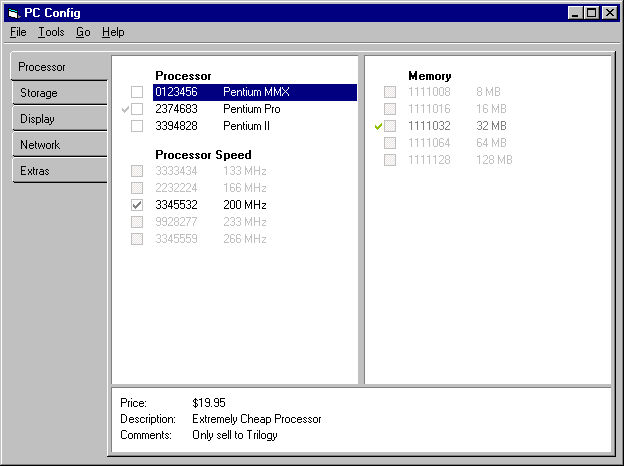The image size is (624, 466).
Task: Select the Pentium MMX row text
Action: 255,92
